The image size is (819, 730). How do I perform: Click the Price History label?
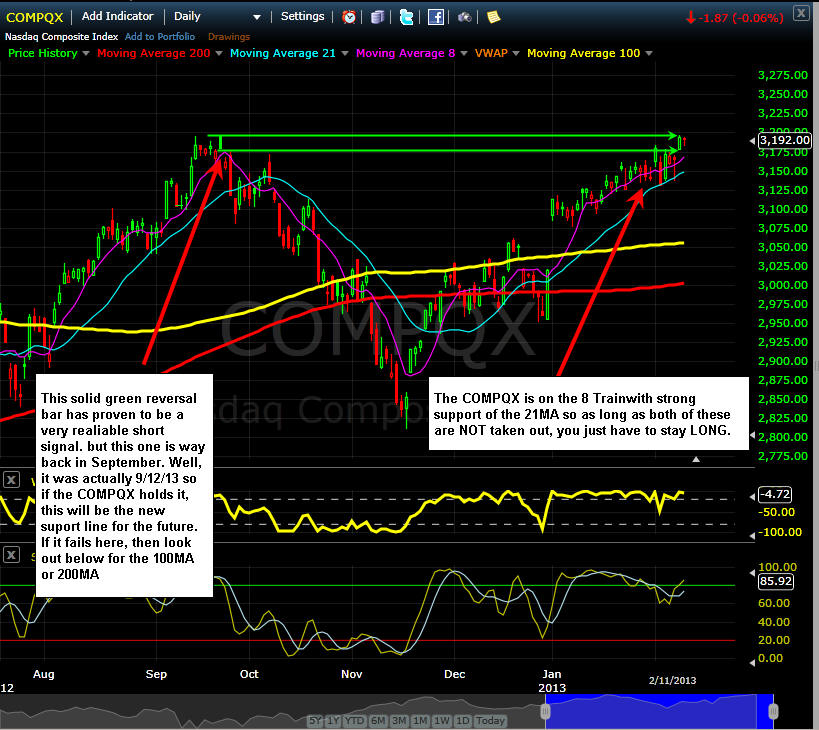pos(43,53)
